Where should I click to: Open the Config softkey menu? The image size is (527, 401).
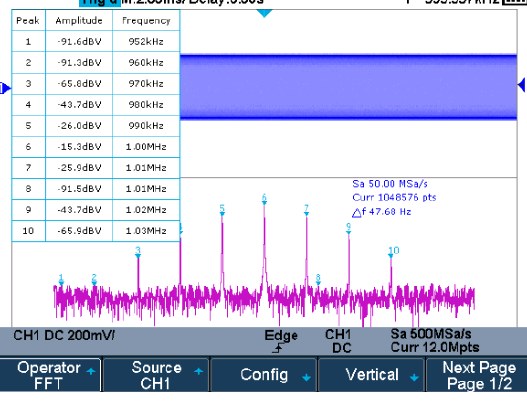coord(264,375)
